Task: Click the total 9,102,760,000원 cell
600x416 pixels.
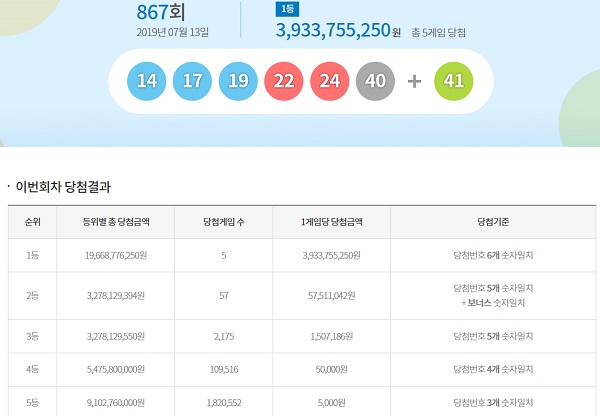Action: click(x=116, y=401)
